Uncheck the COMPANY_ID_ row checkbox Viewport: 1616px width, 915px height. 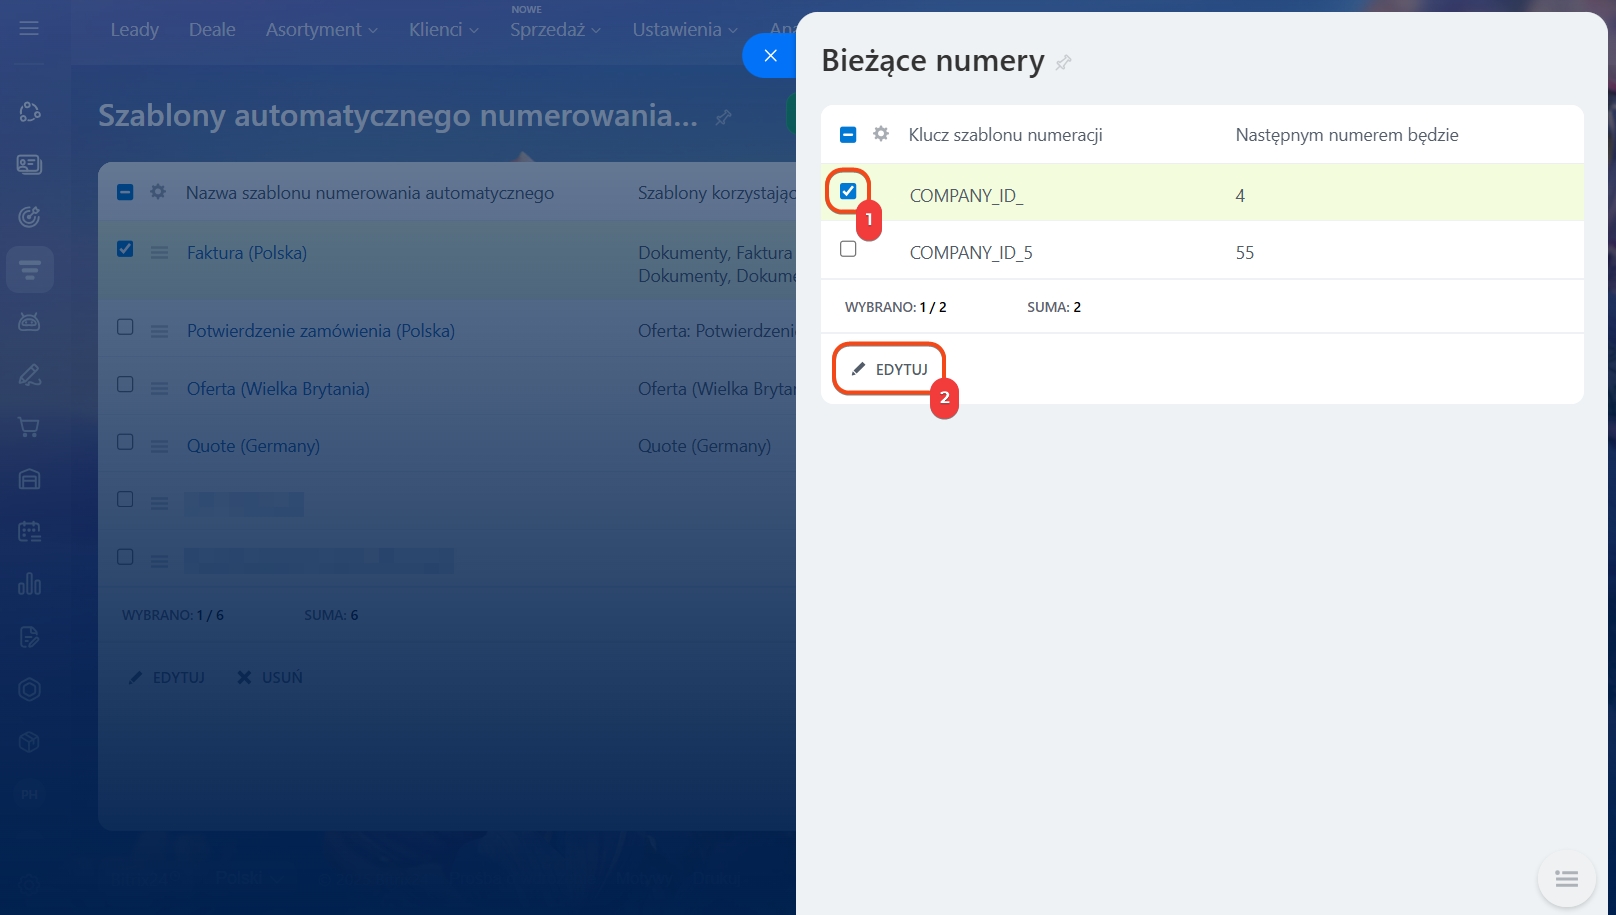[848, 191]
